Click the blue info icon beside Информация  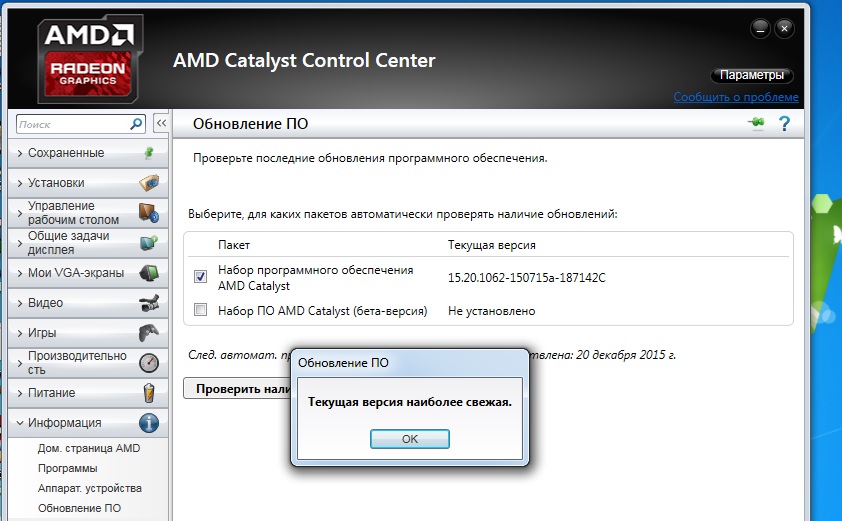[x=149, y=423]
